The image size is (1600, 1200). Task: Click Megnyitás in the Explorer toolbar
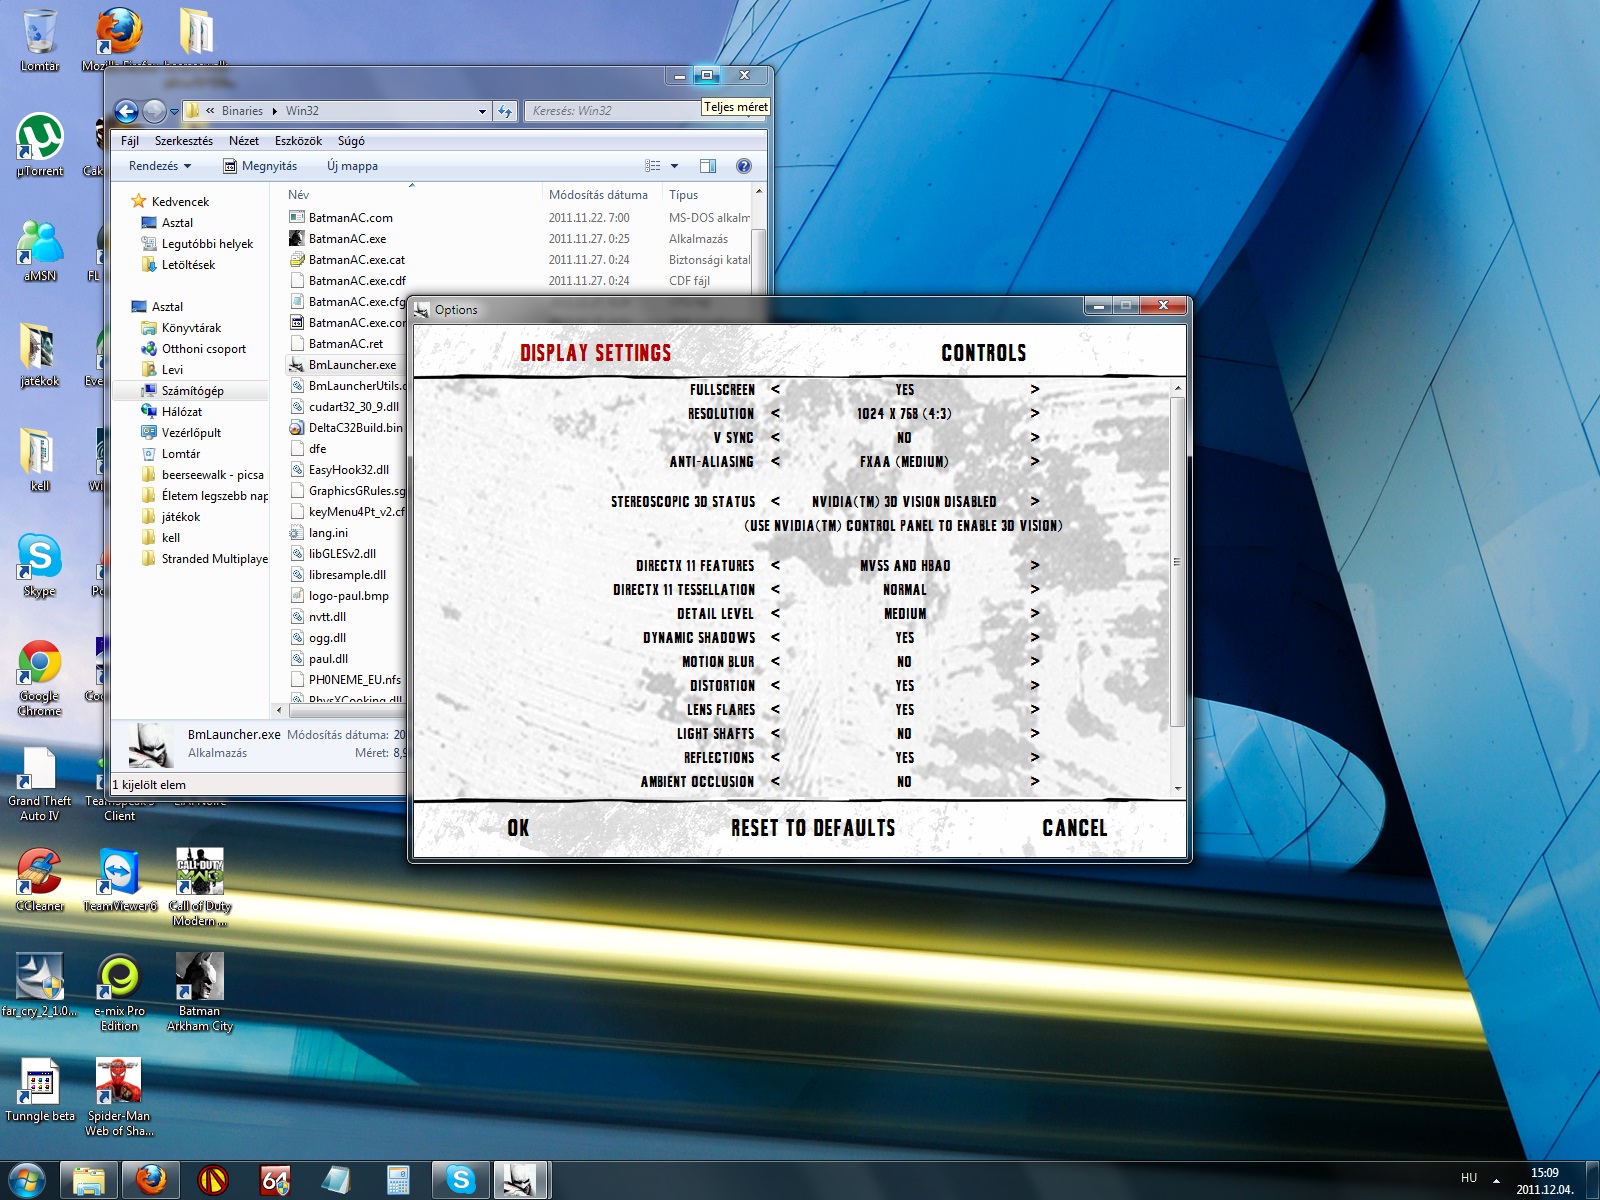point(260,166)
